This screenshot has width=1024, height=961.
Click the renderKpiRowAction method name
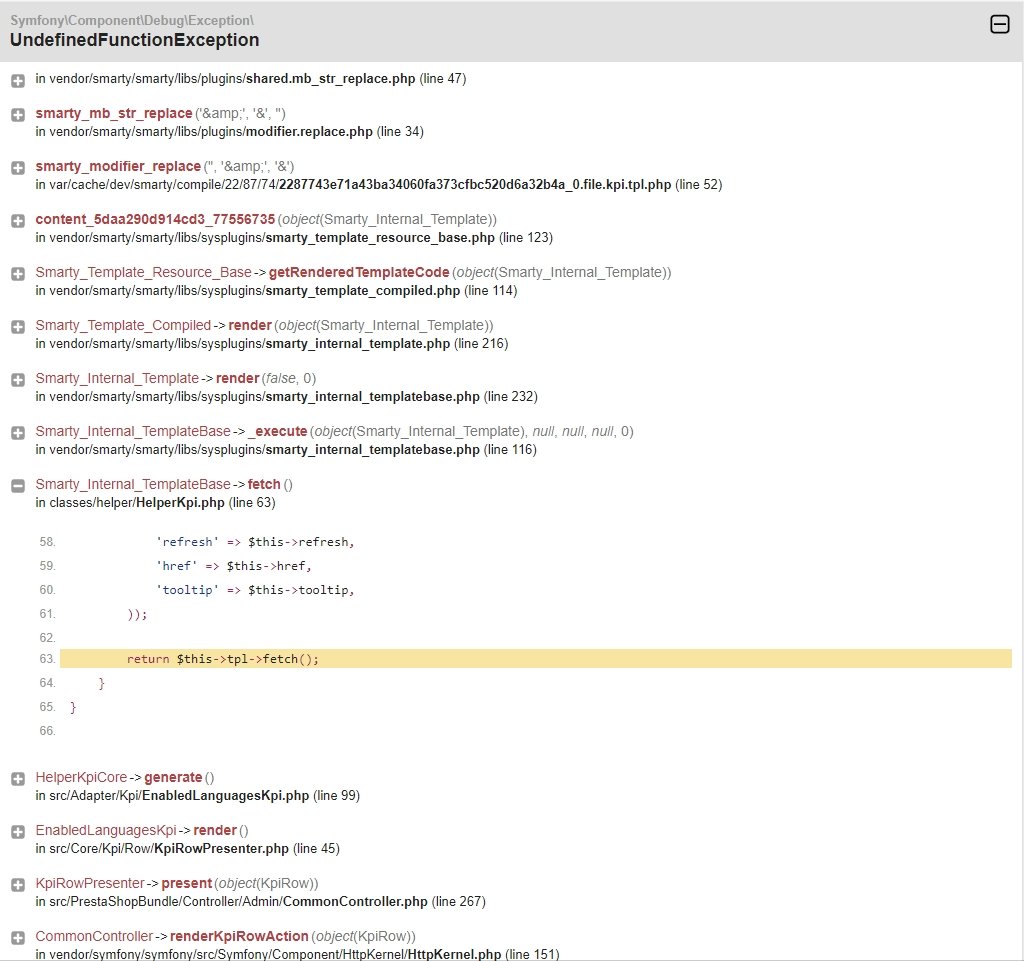[x=239, y=936]
